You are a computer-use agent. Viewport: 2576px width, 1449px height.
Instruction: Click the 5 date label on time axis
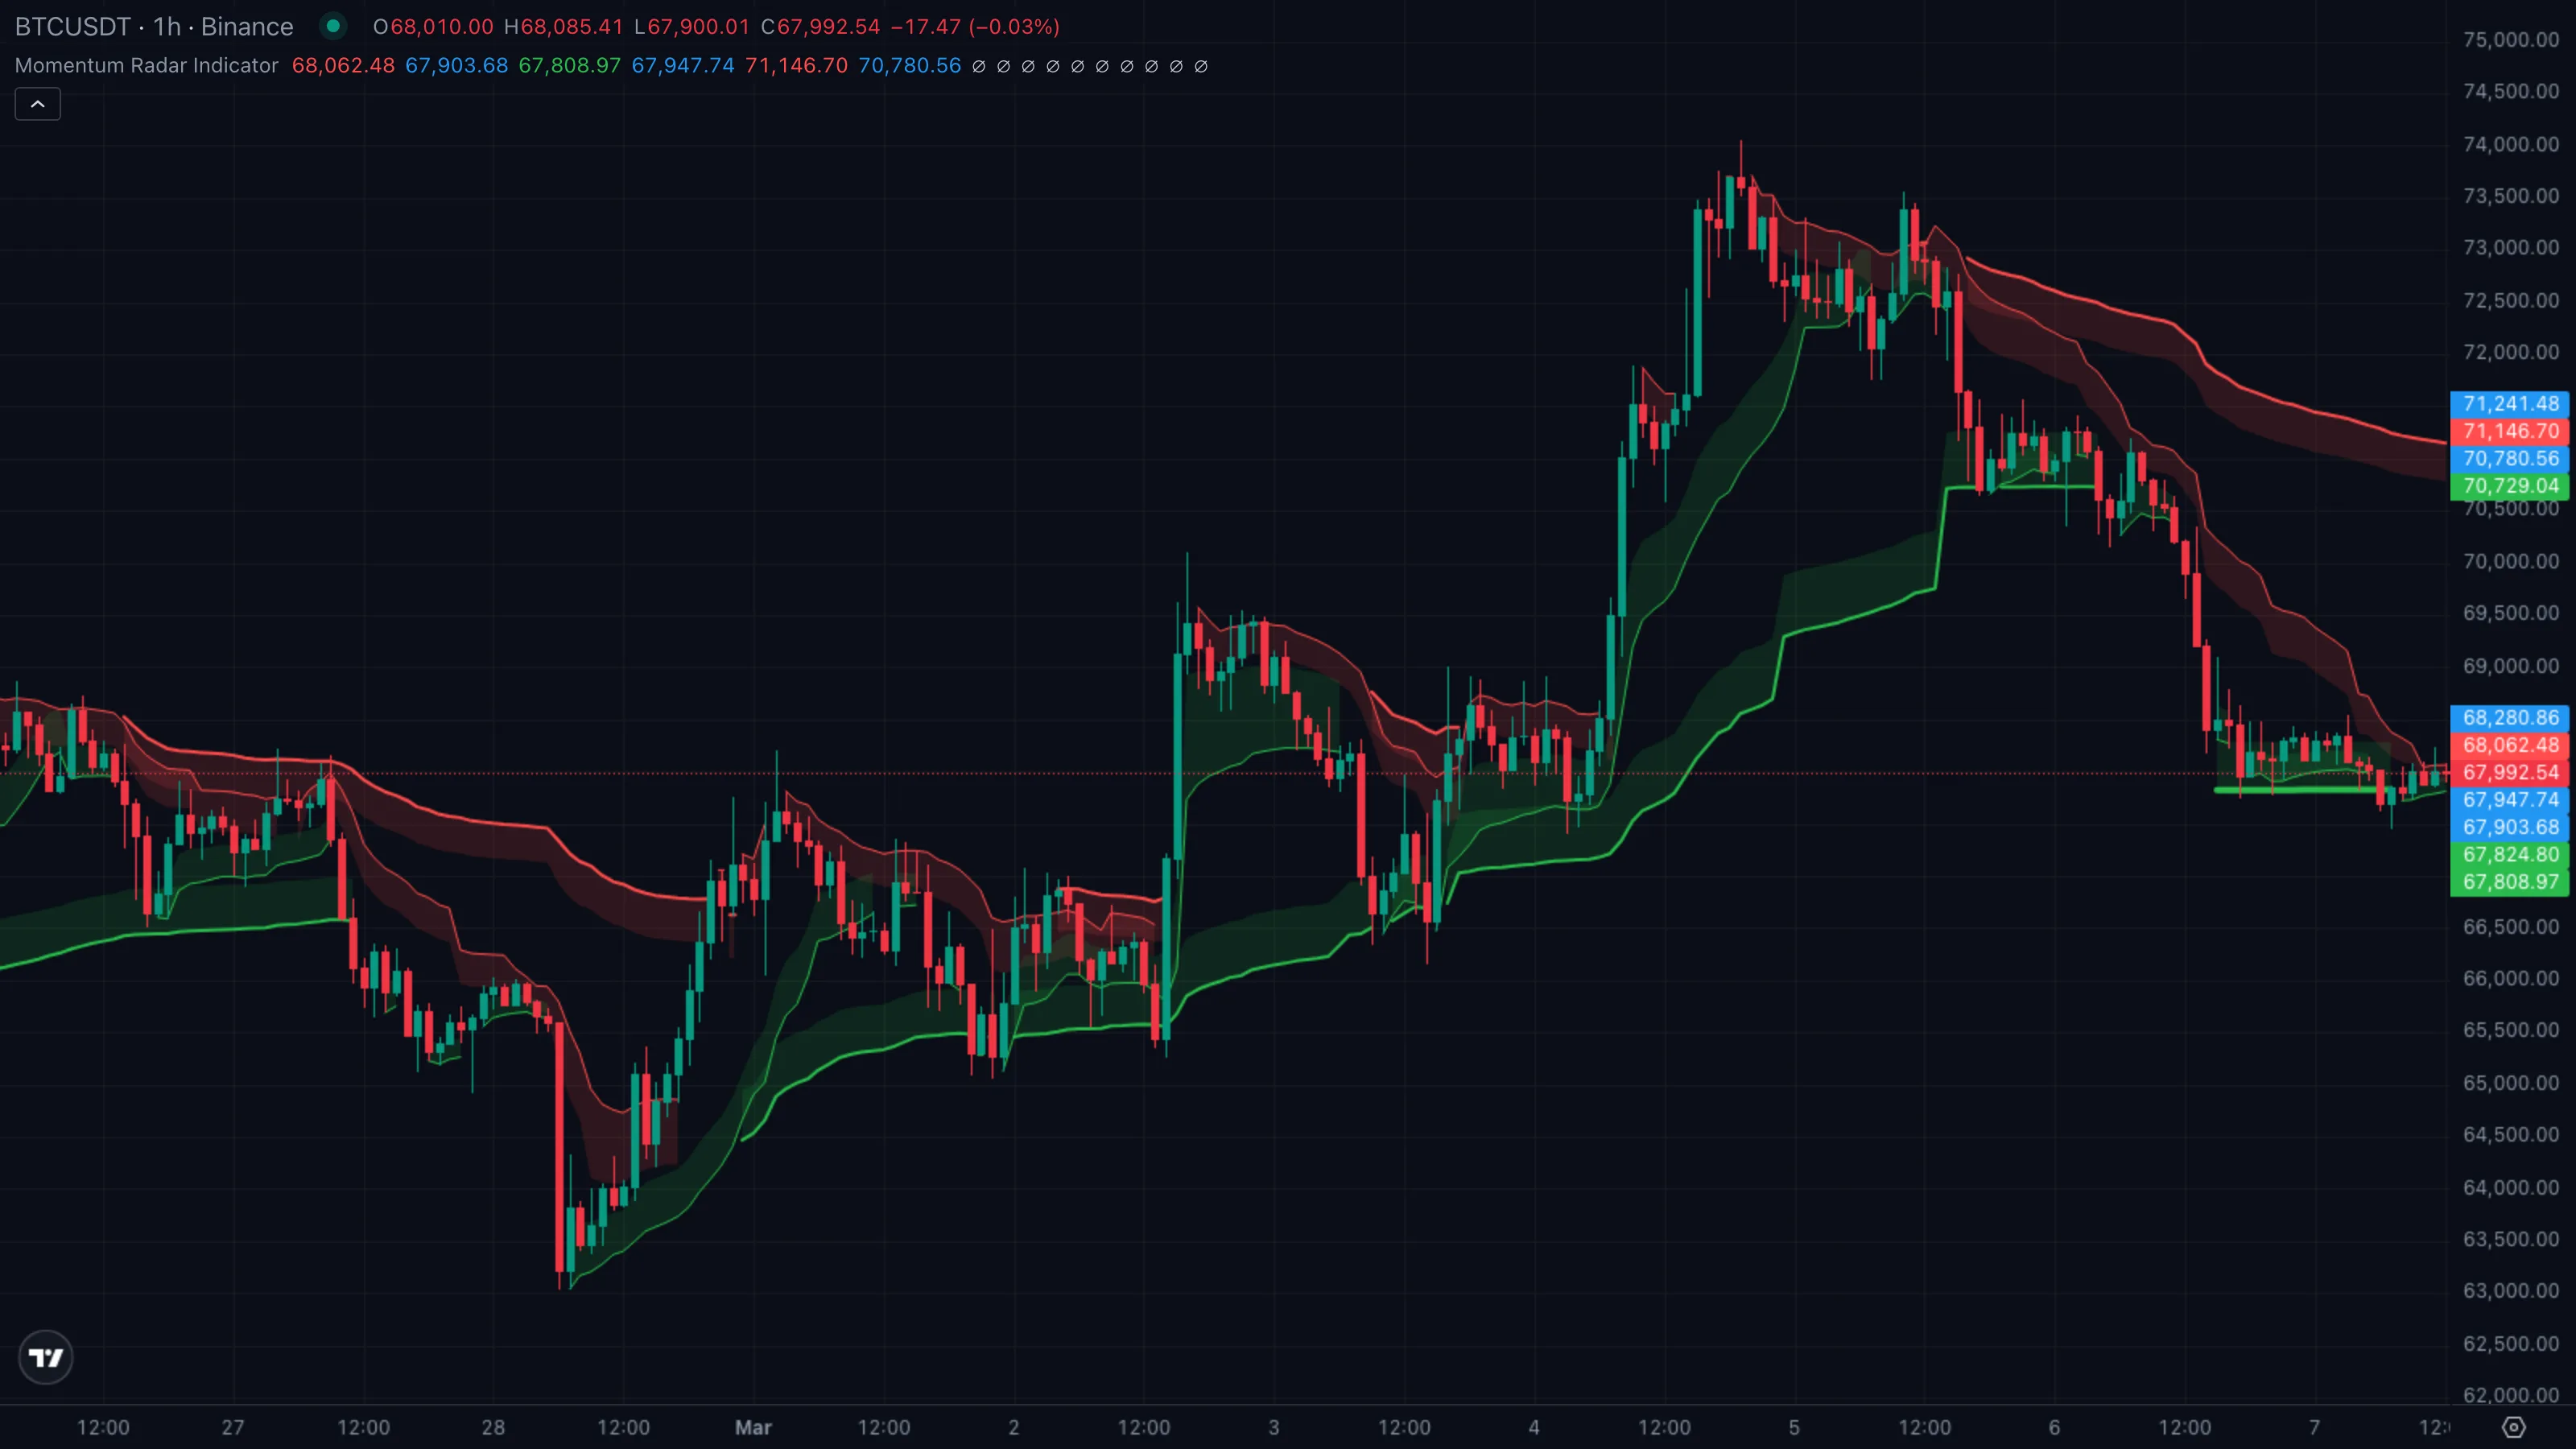pyautogui.click(x=1794, y=1427)
